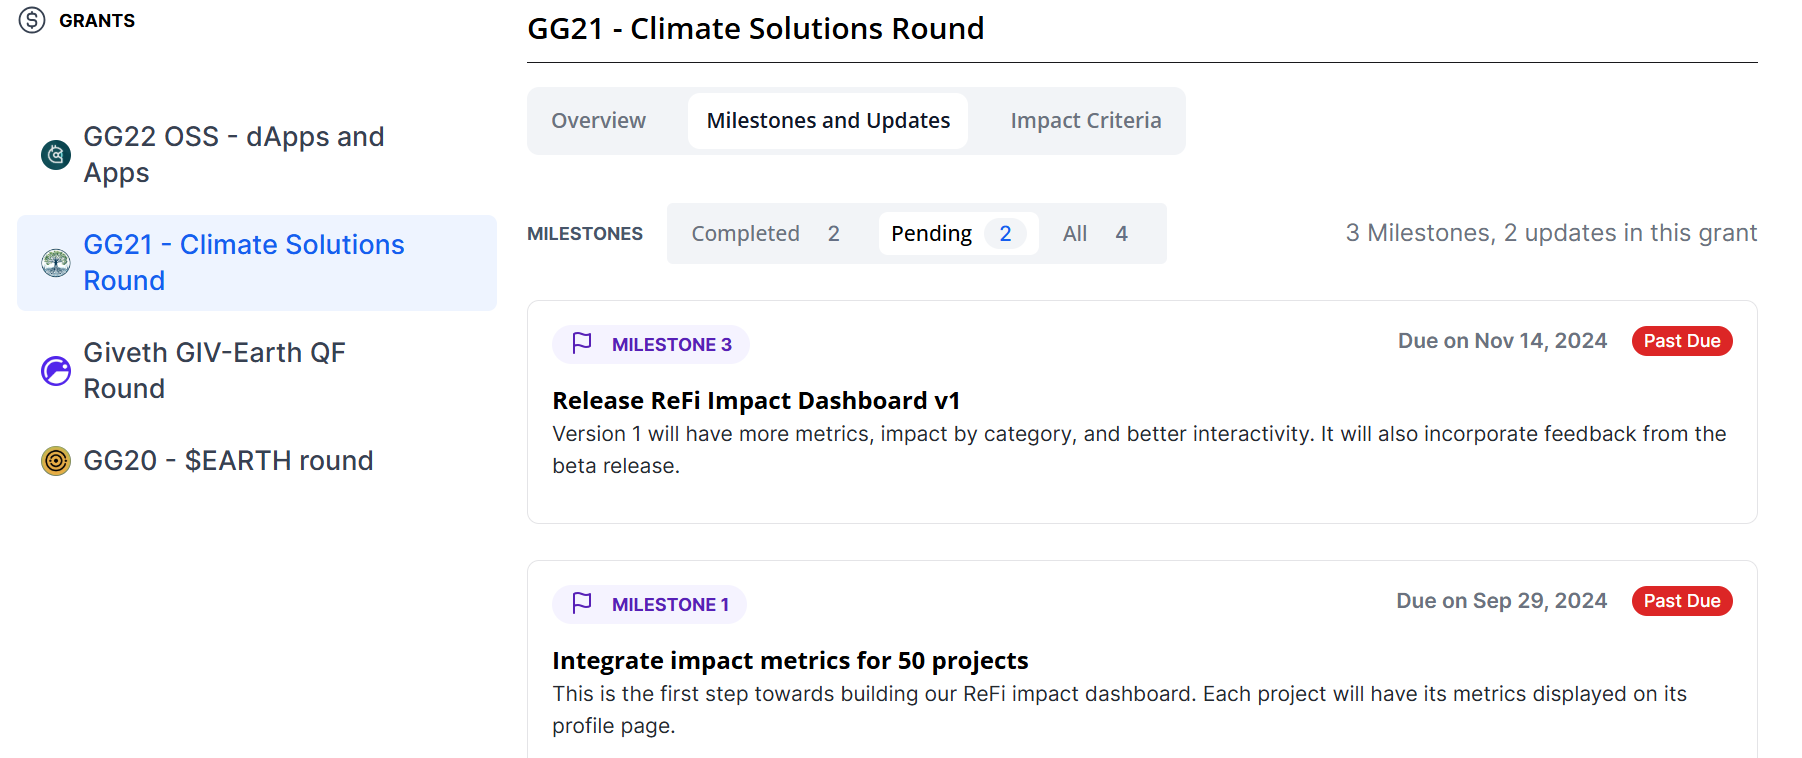Click the GG20 $EARTH round logo icon
The image size is (1802, 758).
(56, 461)
